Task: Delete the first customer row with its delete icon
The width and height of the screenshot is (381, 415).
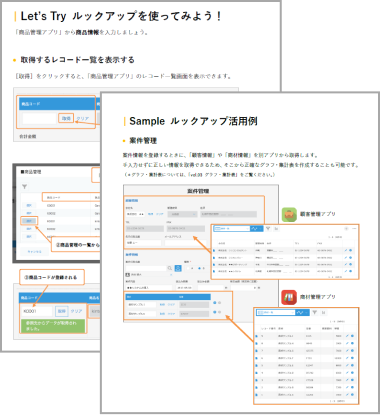Action: pyautogui.click(x=350, y=250)
